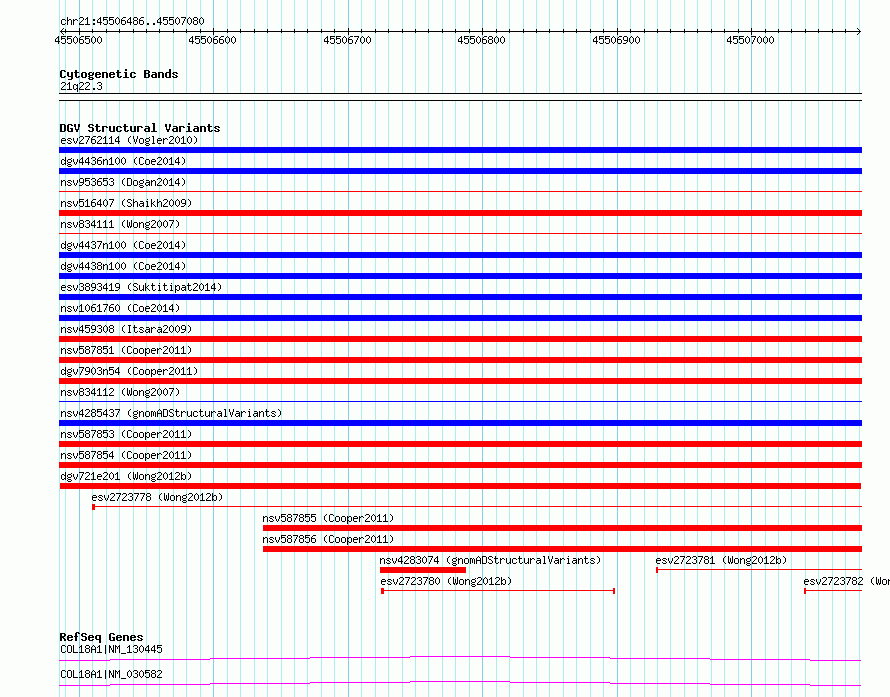The height and width of the screenshot is (697, 890).
Task: Select the partially visible esv2723782 variant label
Action: point(846,581)
